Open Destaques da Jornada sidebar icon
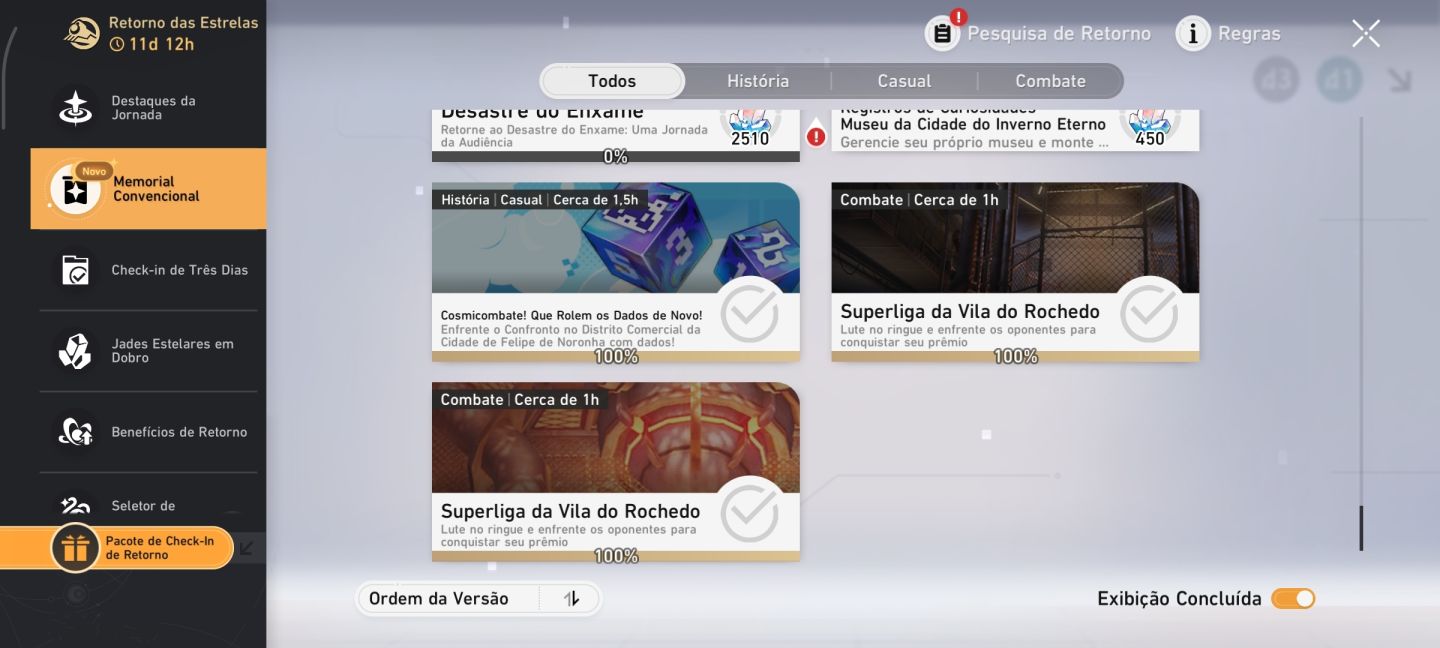This screenshot has height=648, width=1440. coord(75,108)
